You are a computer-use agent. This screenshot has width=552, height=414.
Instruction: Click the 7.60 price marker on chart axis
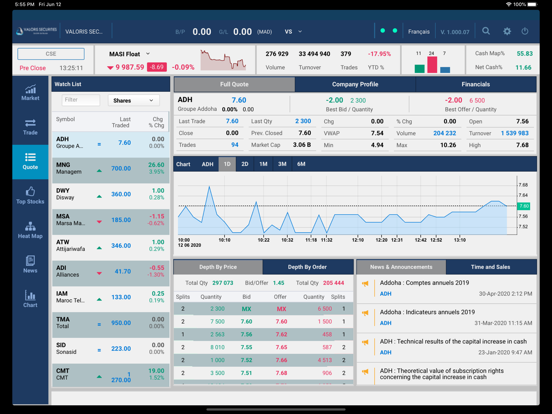pos(523,206)
